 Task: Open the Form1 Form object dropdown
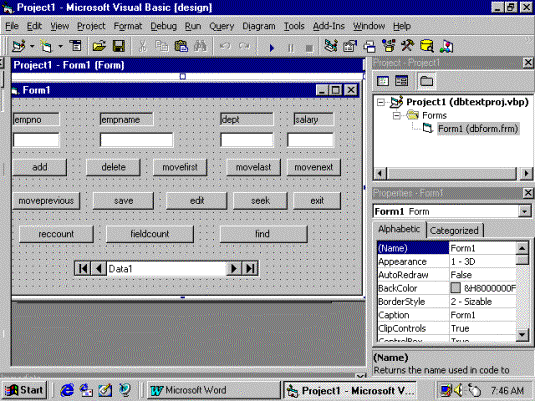point(524,212)
